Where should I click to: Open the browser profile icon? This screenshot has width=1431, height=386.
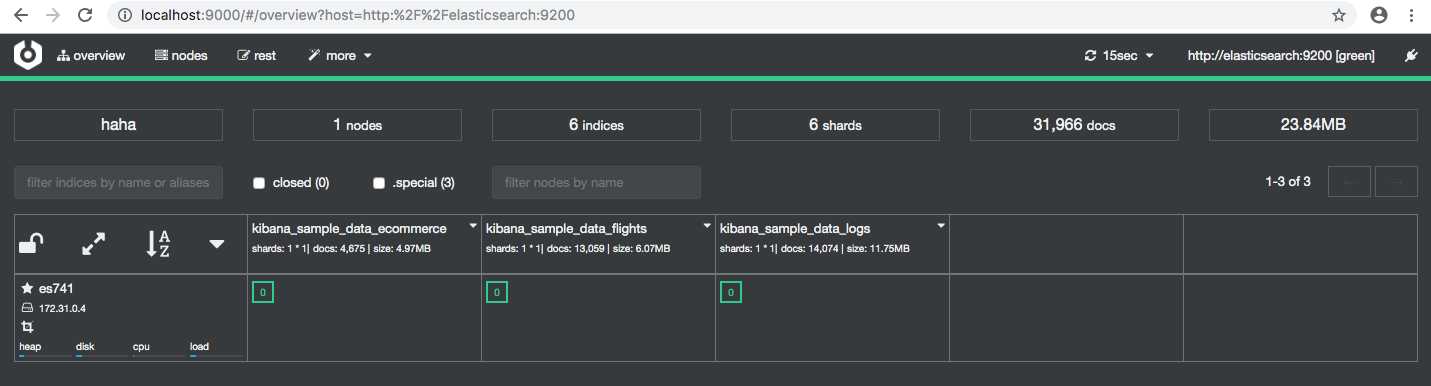[x=1380, y=15]
